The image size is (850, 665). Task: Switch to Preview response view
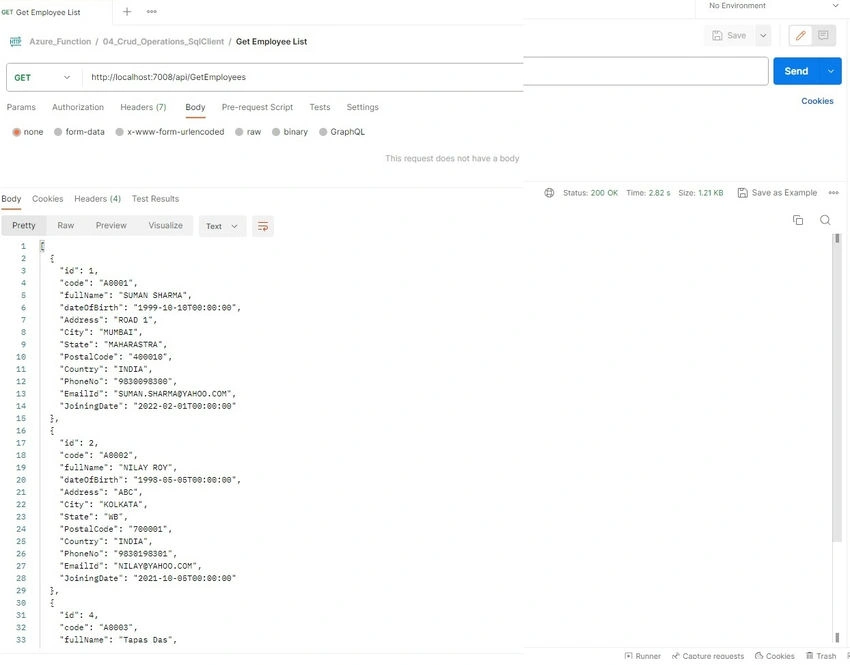111,225
